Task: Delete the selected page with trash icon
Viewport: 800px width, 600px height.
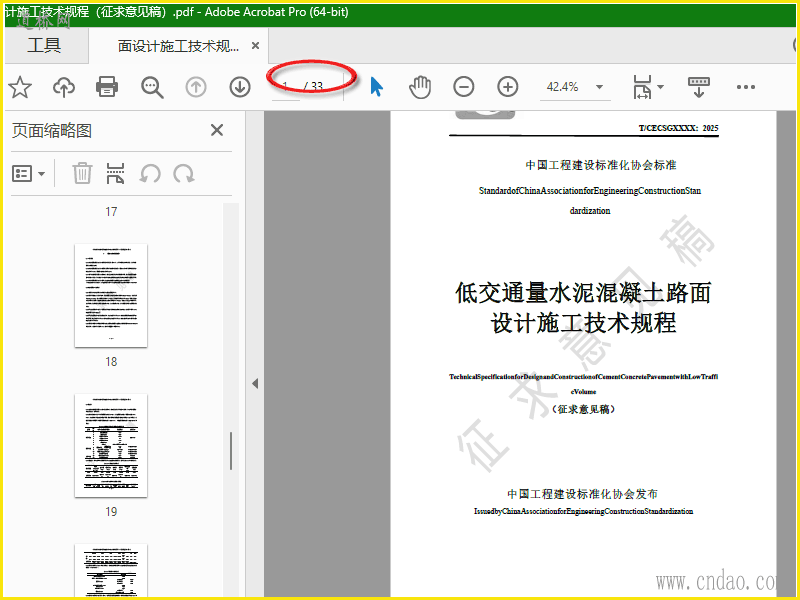Action: [x=82, y=173]
